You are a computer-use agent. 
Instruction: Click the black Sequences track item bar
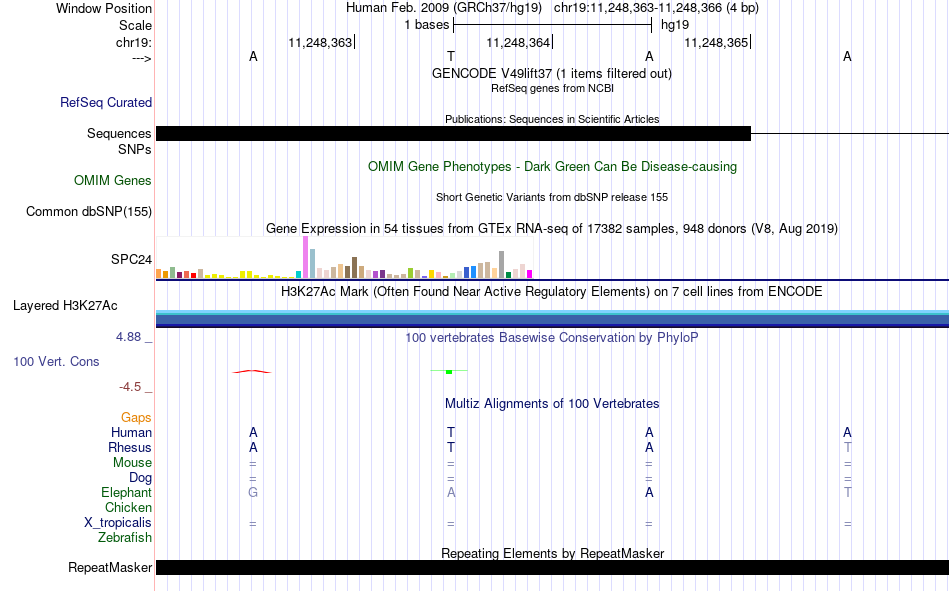tap(453, 133)
